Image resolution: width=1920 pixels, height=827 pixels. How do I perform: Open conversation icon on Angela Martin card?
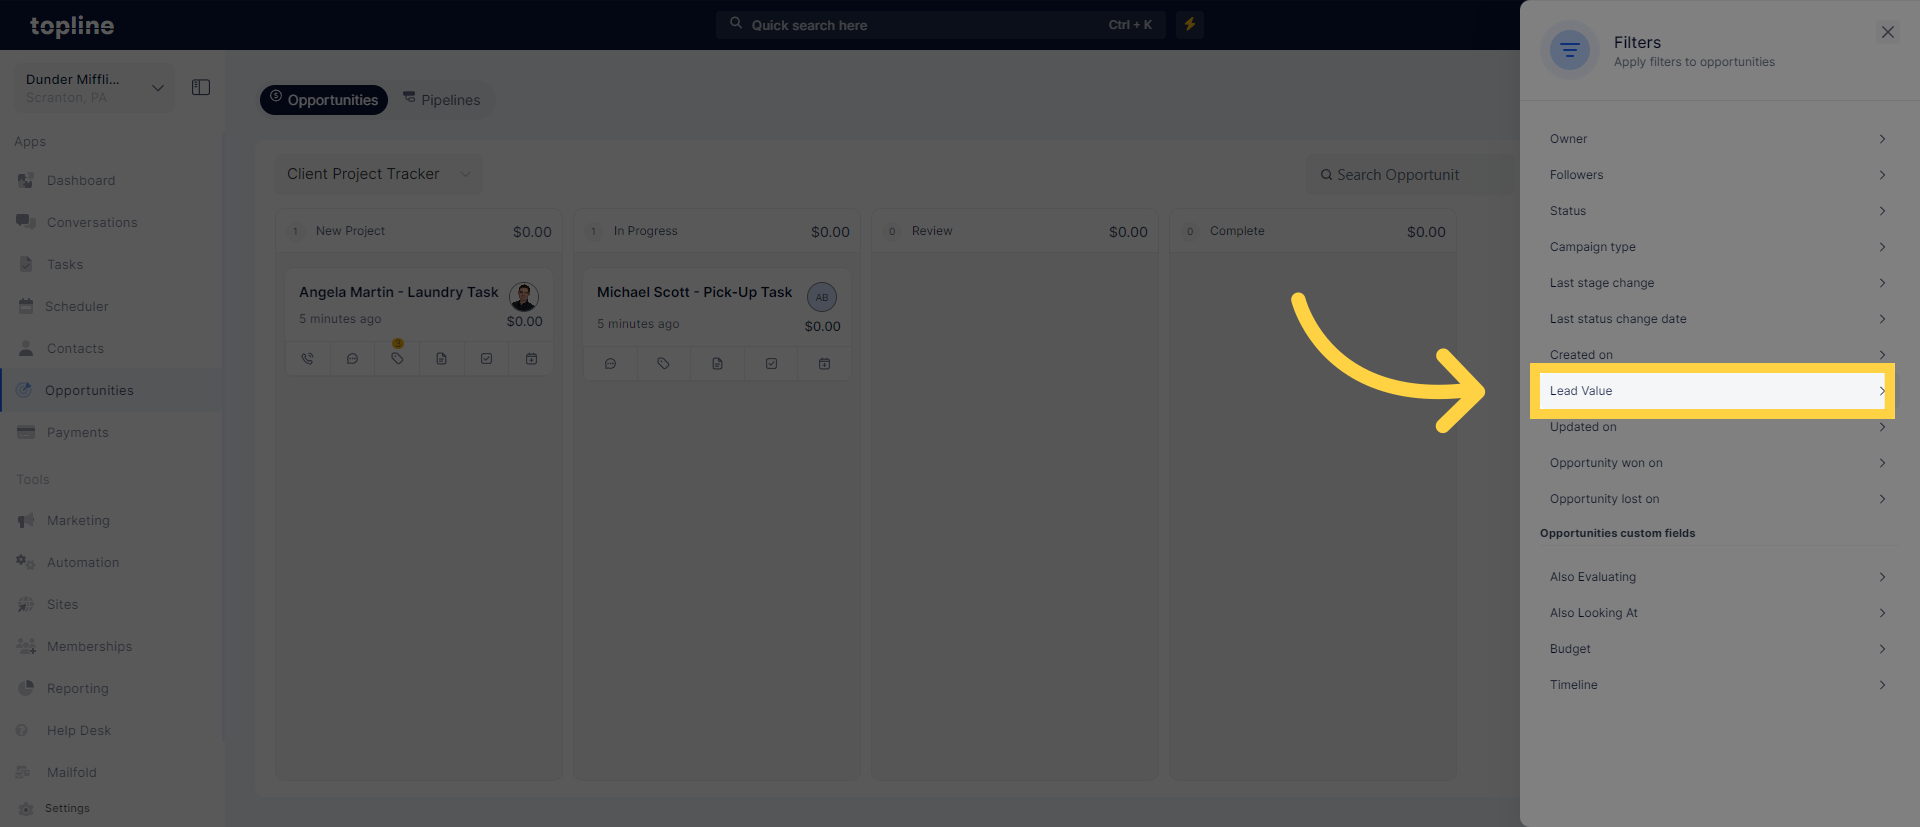[x=352, y=359]
